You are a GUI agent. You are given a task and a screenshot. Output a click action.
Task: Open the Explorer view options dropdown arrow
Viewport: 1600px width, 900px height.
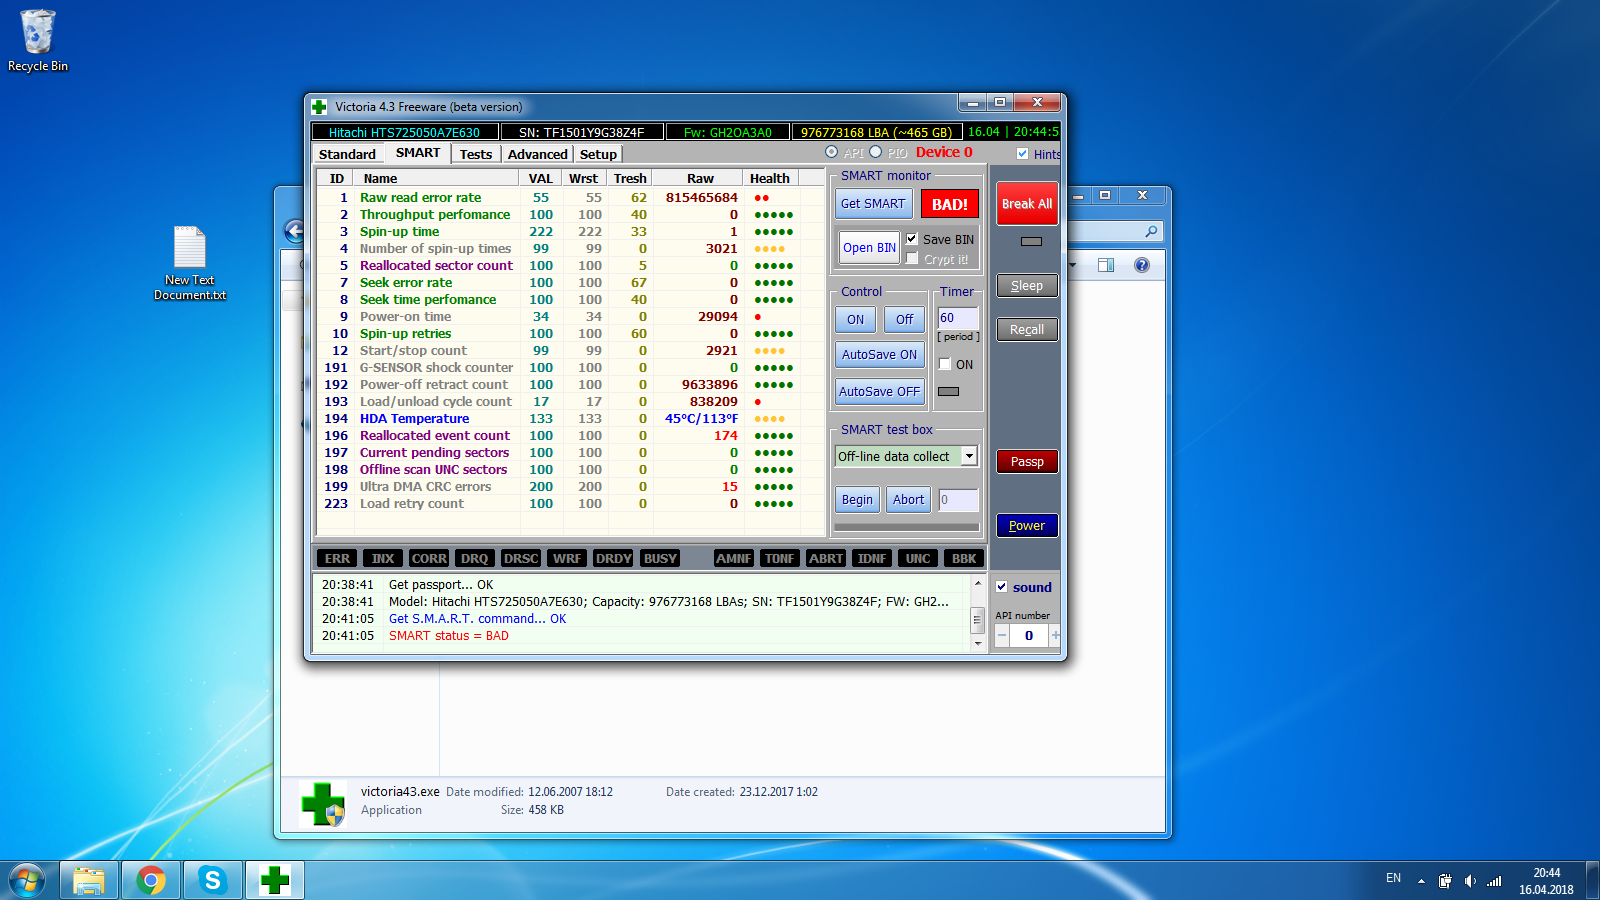tap(1072, 265)
